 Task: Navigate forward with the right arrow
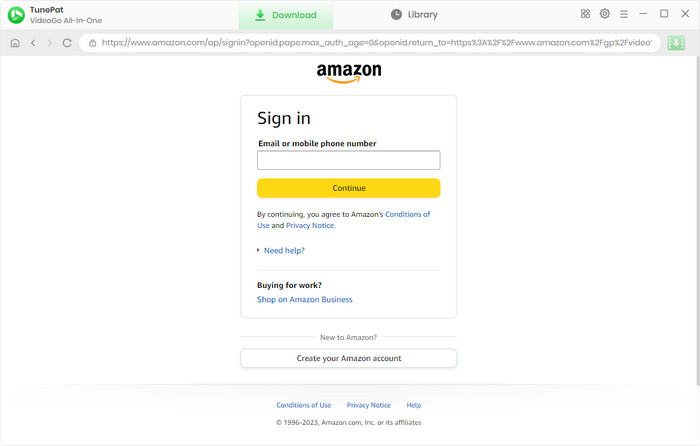(50, 43)
